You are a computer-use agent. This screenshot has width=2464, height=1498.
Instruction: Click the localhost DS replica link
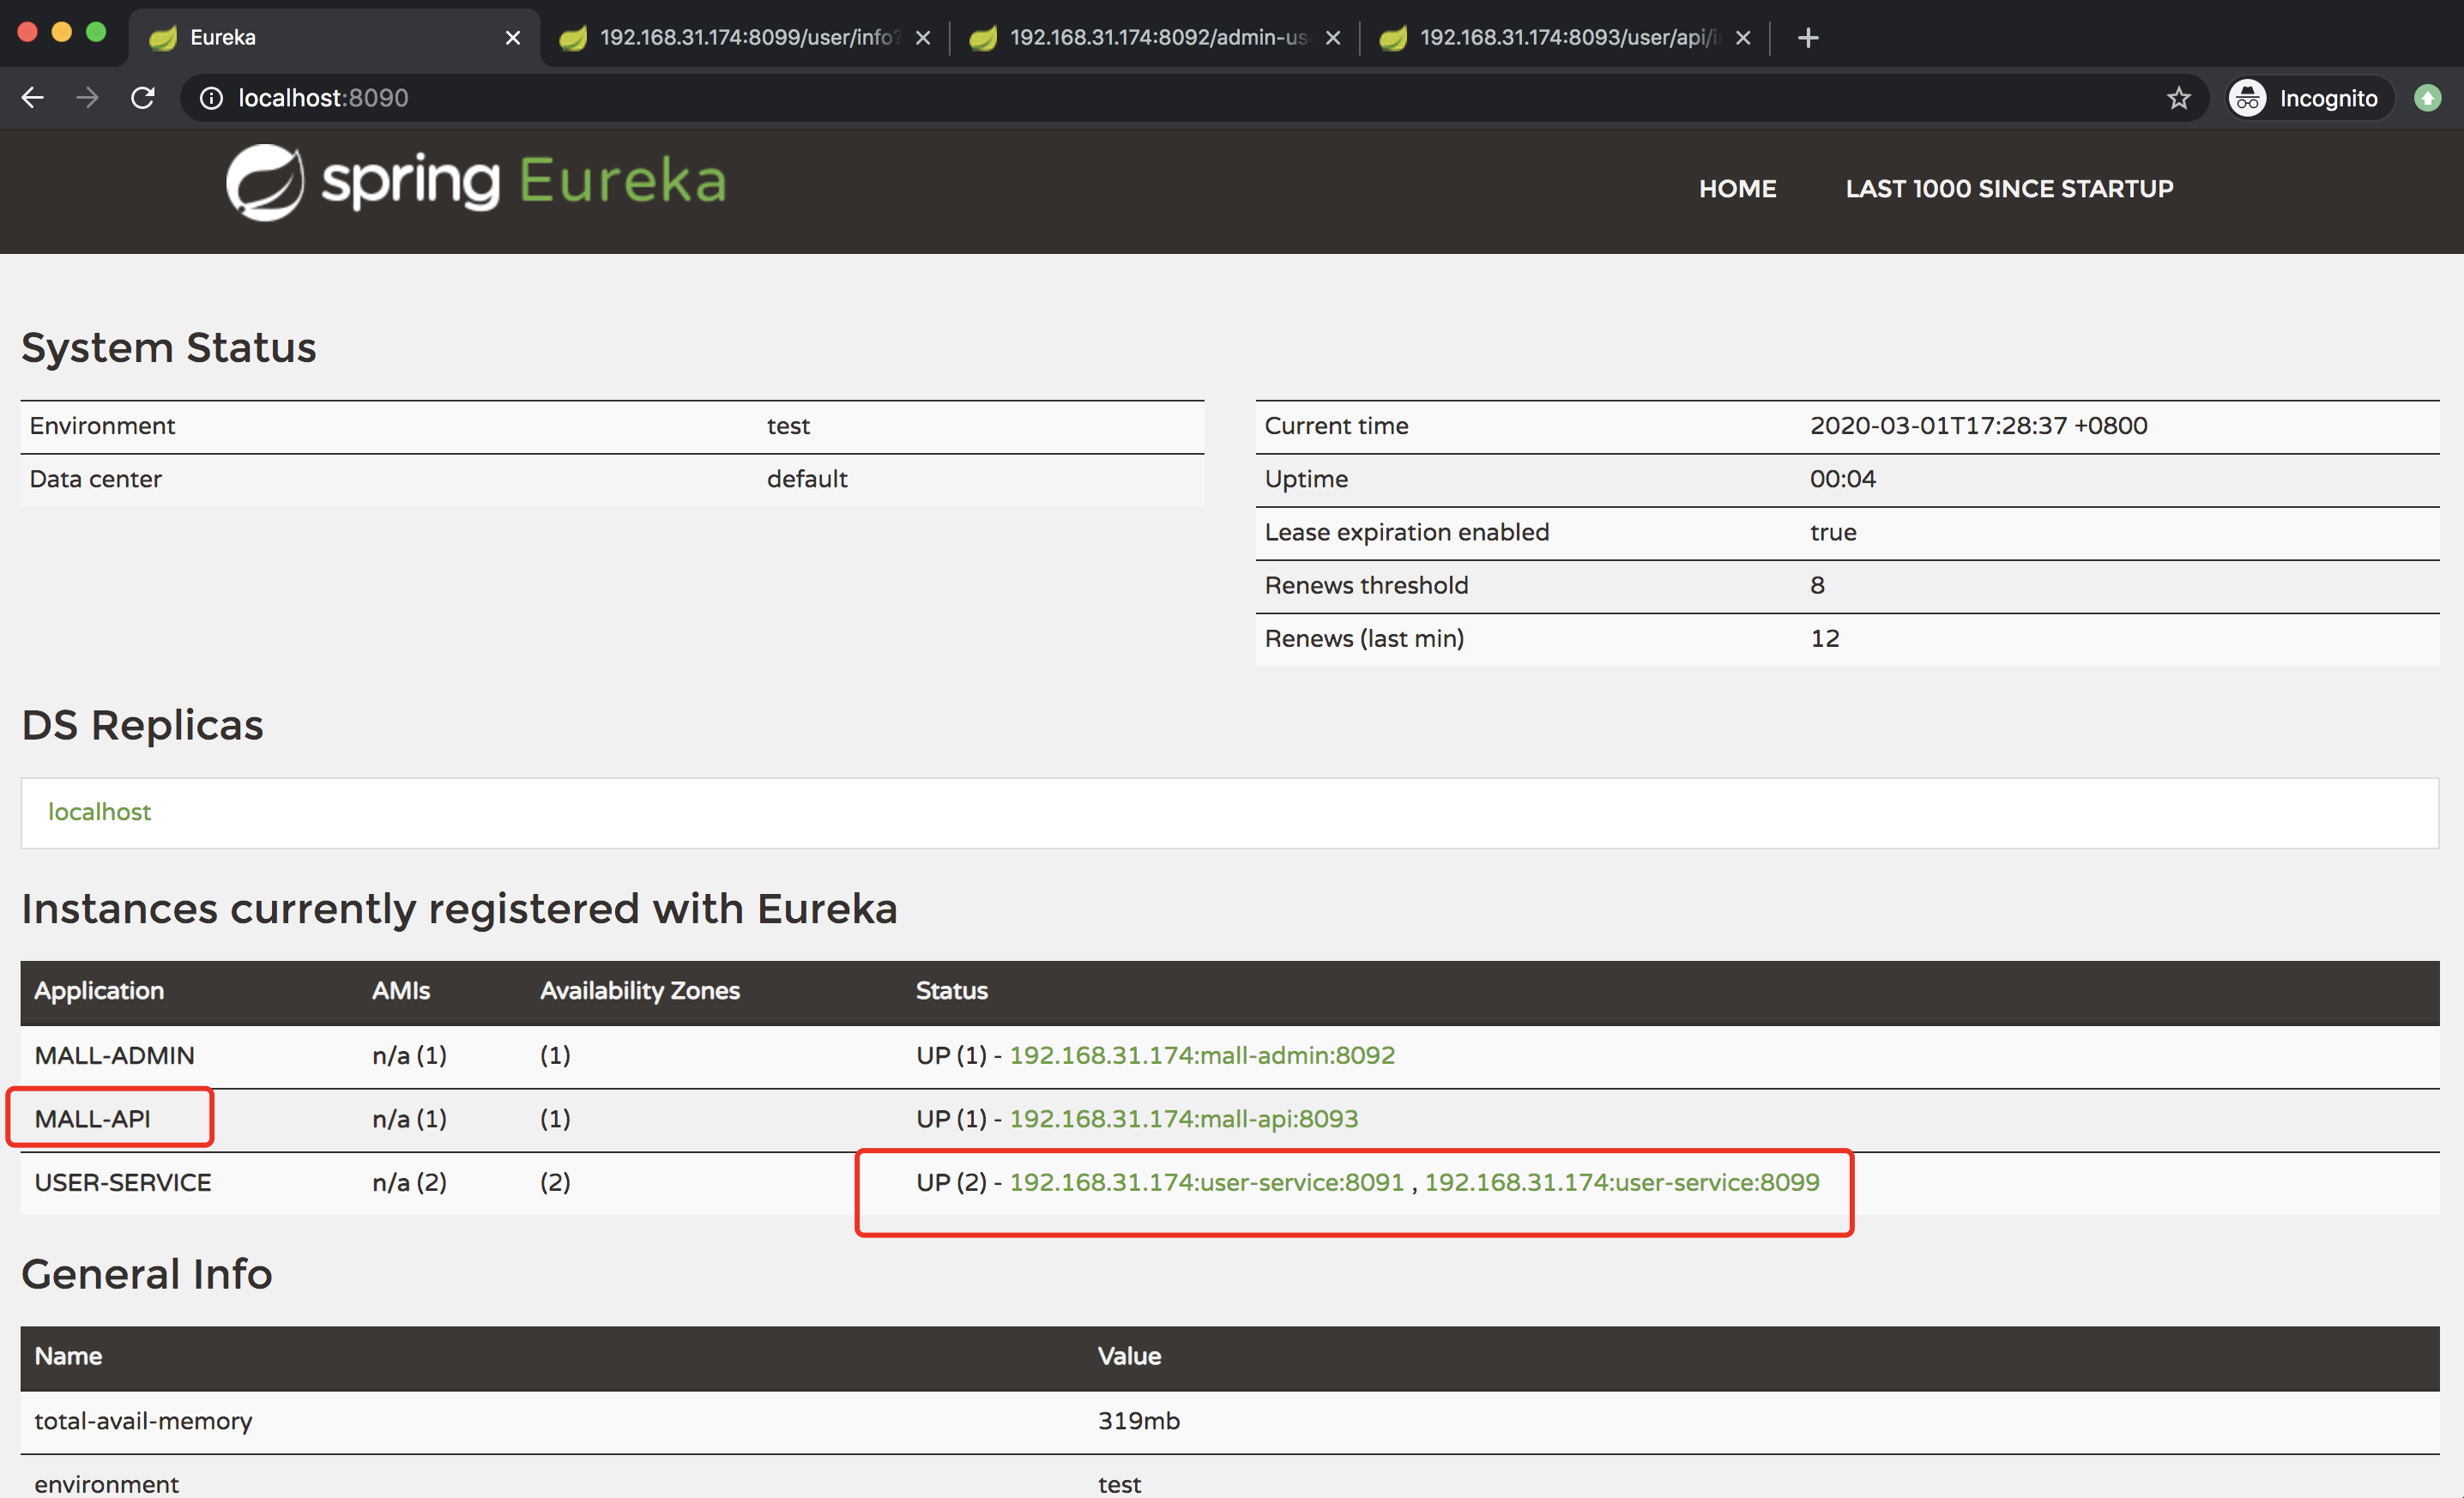(99, 812)
